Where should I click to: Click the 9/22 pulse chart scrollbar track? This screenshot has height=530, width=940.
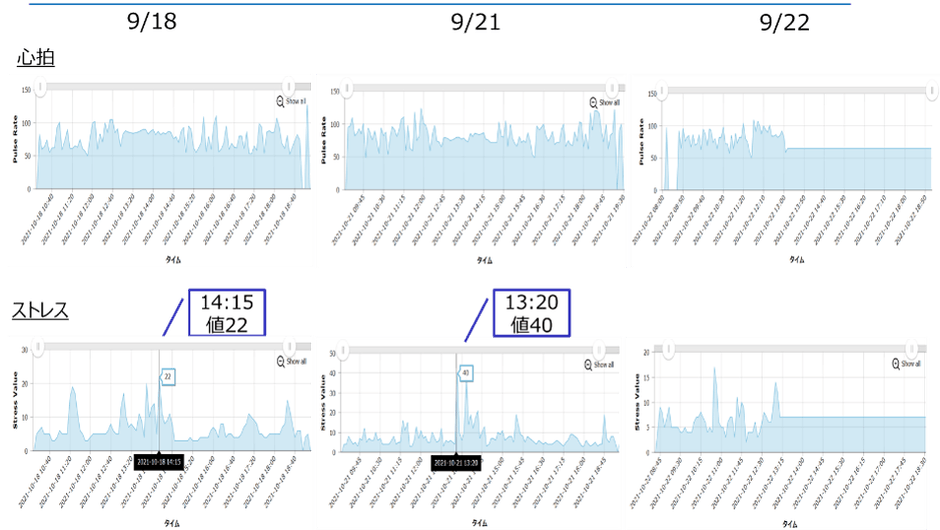point(796,91)
